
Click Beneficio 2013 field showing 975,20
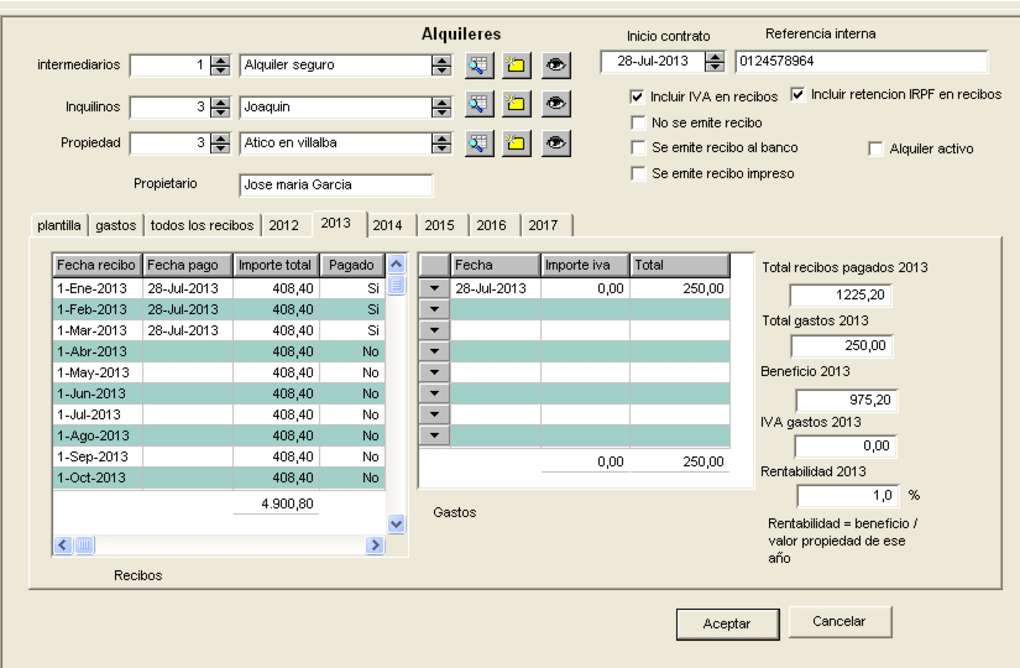tap(846, 400)
